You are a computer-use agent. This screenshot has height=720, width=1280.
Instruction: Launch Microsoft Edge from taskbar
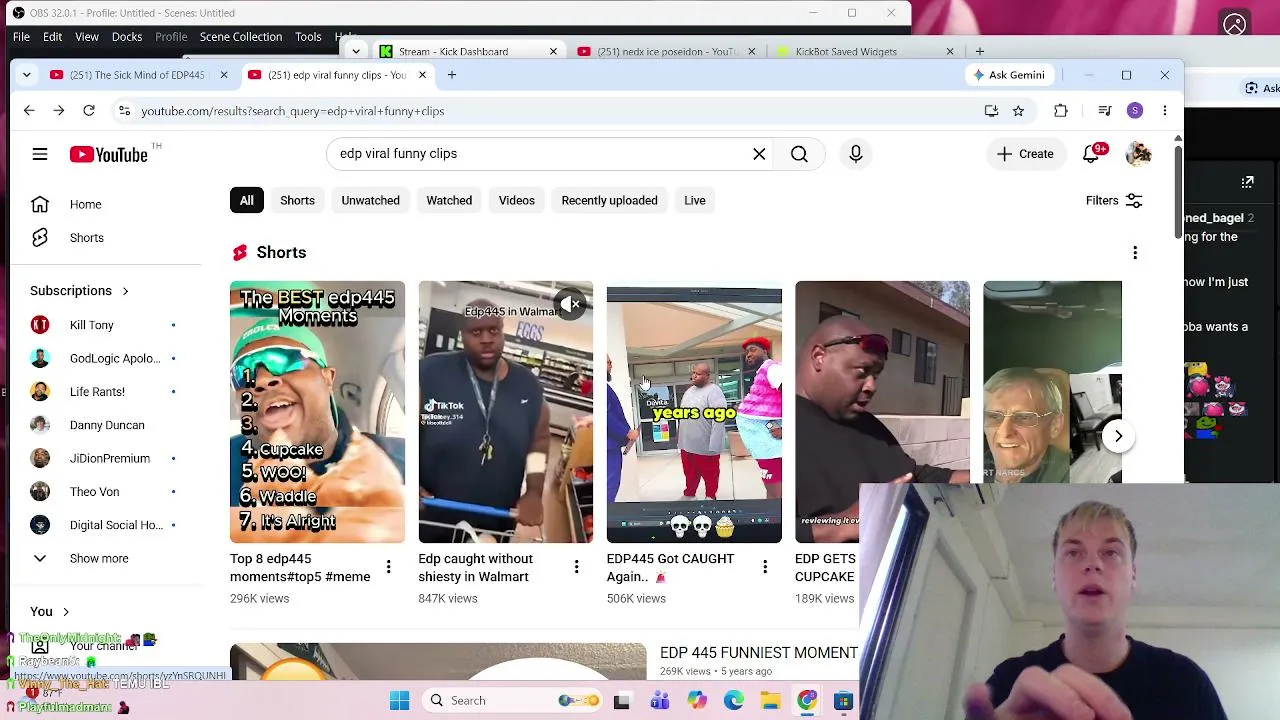click(733, 700)
